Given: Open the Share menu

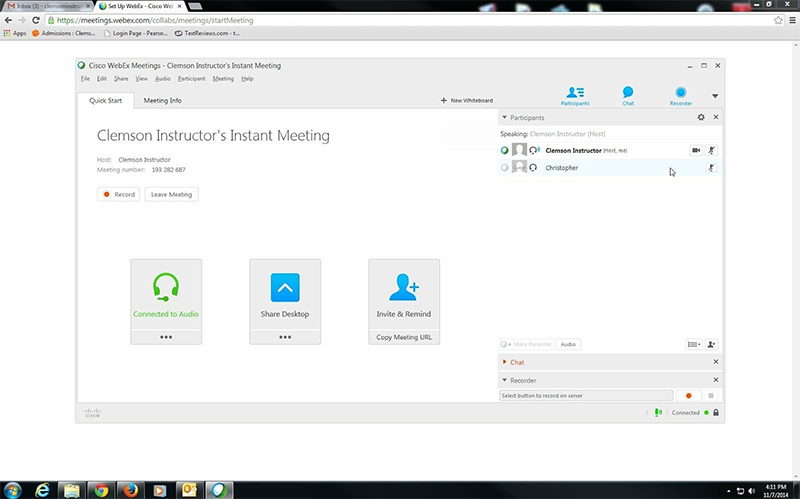Looking at the screenshot, I should (121, 79).
